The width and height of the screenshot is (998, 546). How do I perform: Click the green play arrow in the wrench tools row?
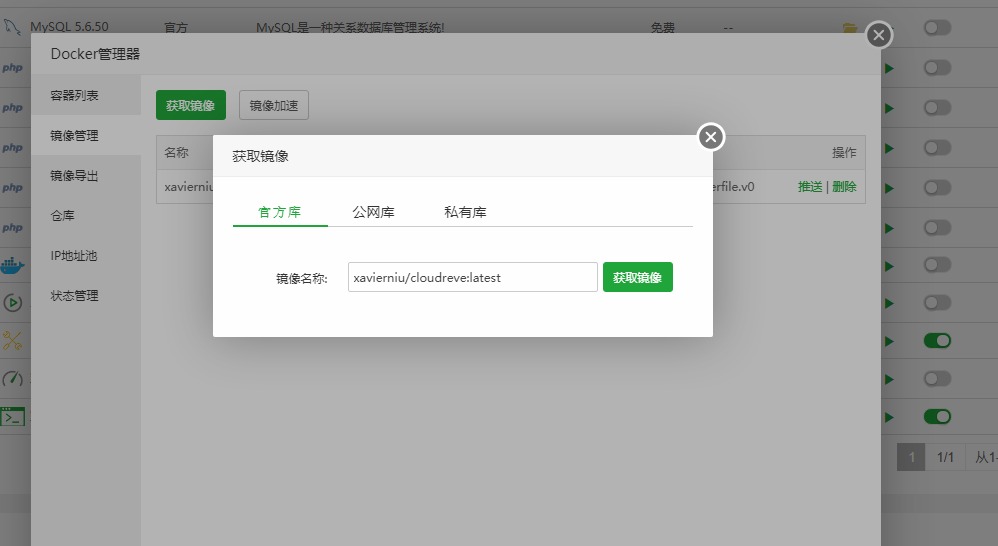(x=889, y=342)
